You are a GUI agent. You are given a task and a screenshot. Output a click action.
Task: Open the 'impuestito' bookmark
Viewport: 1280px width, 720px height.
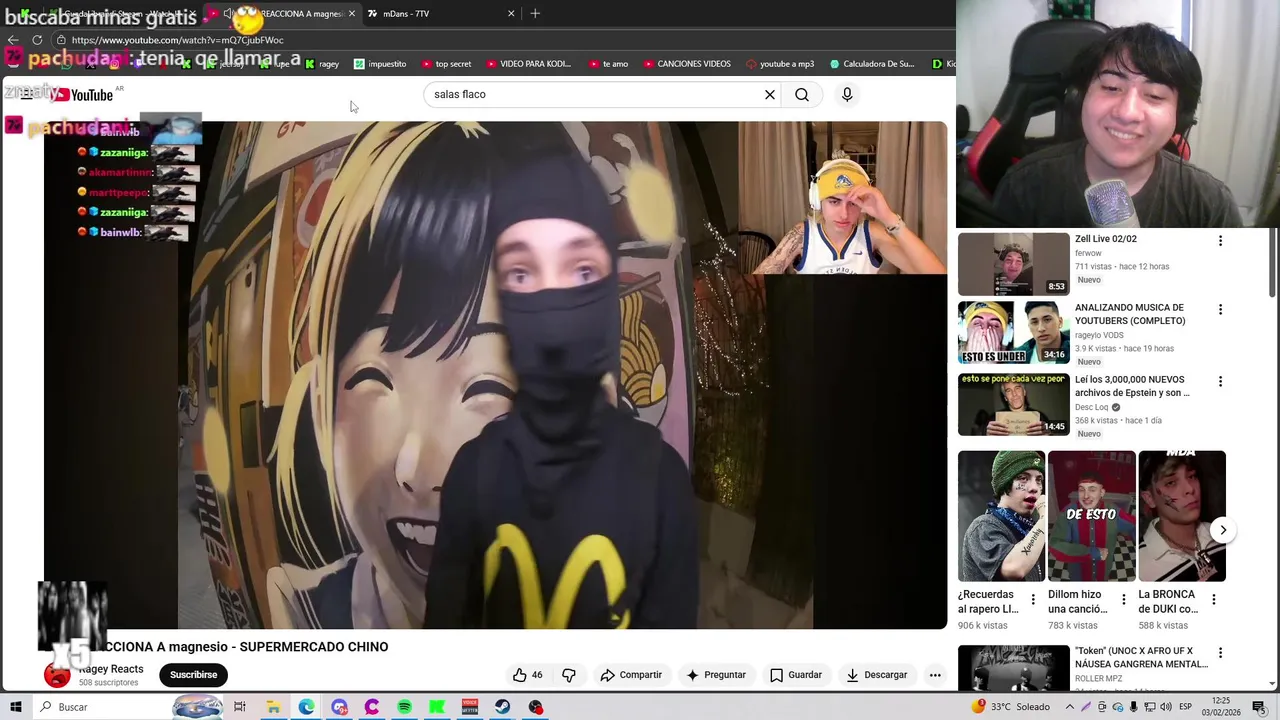pos(380,64)
